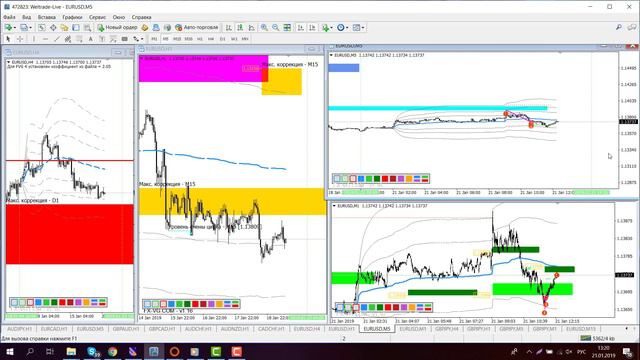Show the Navigator panel
Viewport: 640px width, 360px height.
pyautogui.click(x=64, y=28)
